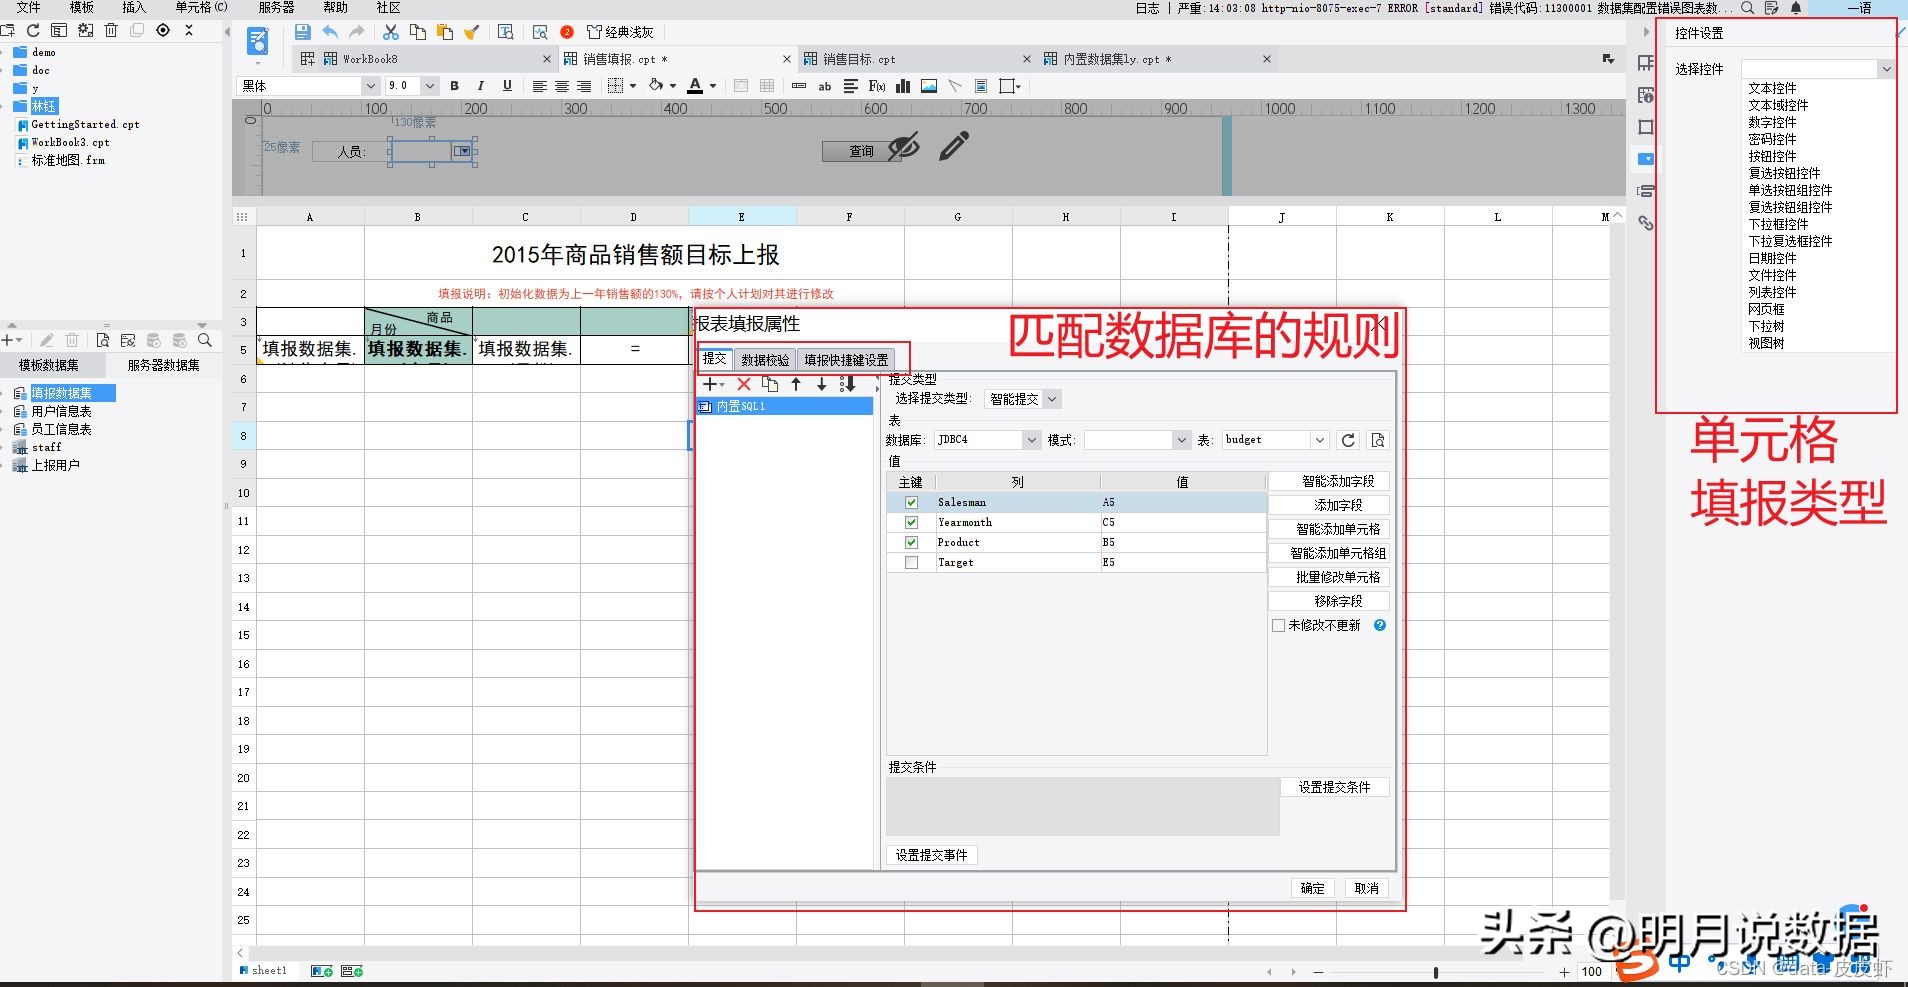Check primary key for Target

pos(911,562)
